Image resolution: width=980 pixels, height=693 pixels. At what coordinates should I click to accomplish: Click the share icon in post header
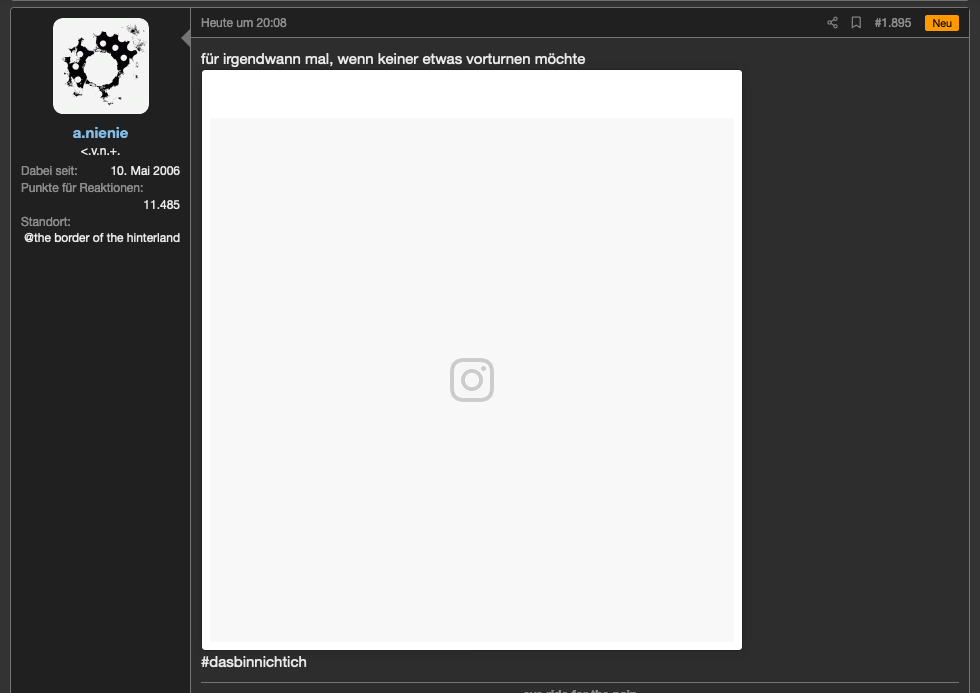832,23
